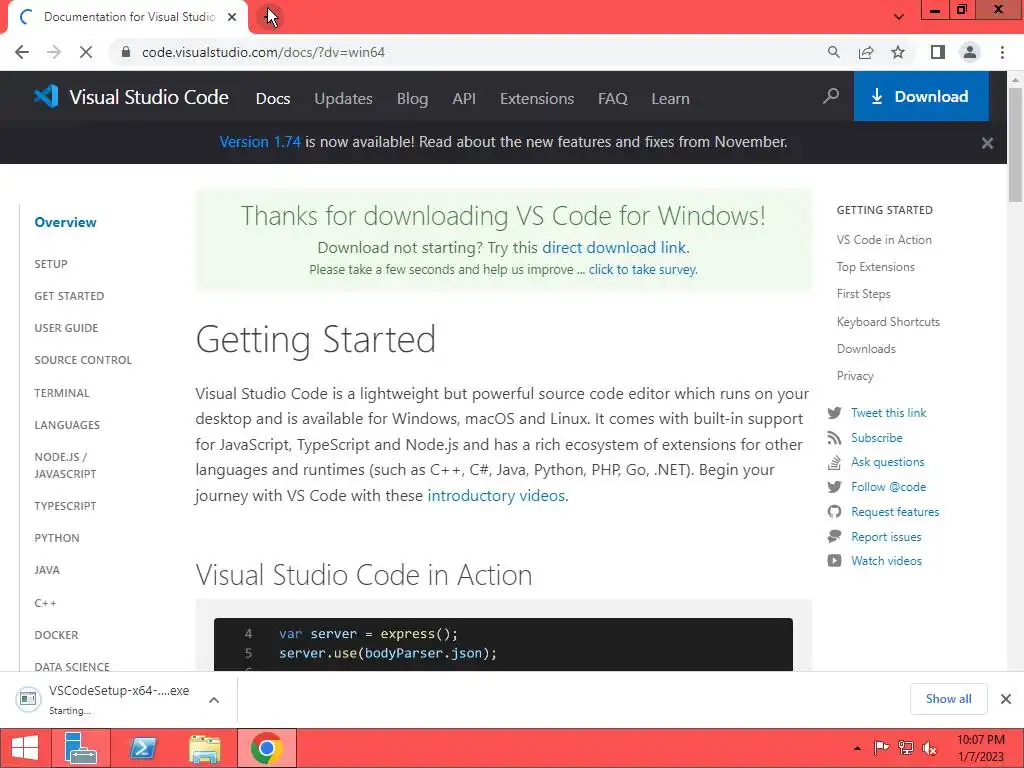The image size is (1024, 768).
Task: View site info via the lock icon
Action: 126,52
